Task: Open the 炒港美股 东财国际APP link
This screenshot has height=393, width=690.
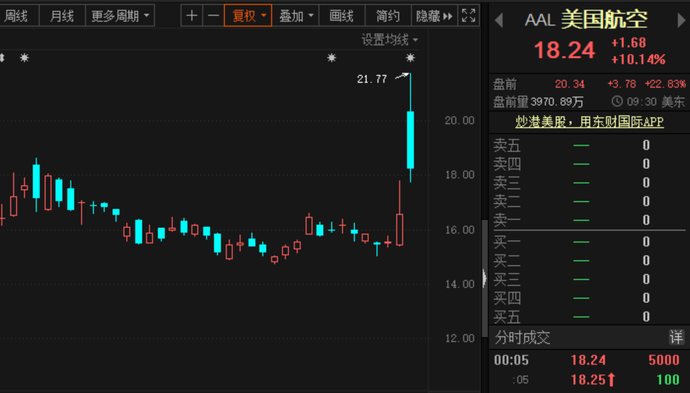Action: pos(589,121)
